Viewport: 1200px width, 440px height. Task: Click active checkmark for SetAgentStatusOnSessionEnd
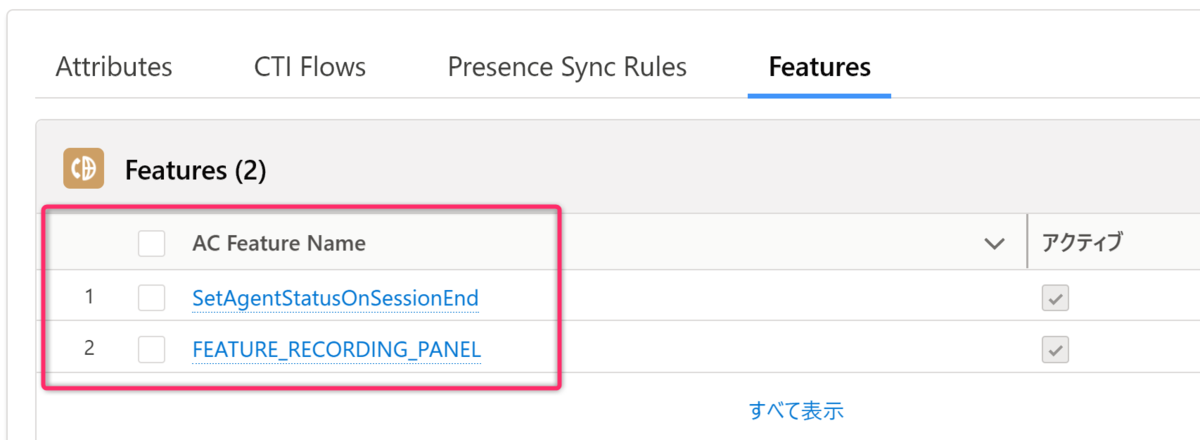pyautogui.click(x=1056, y=297)
